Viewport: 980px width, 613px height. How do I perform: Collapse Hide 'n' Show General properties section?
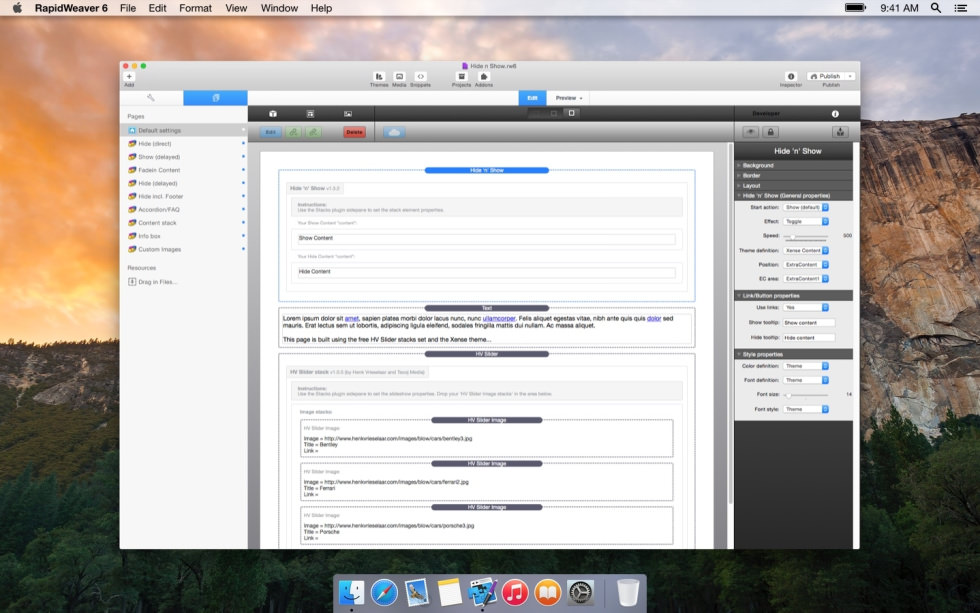793,196
